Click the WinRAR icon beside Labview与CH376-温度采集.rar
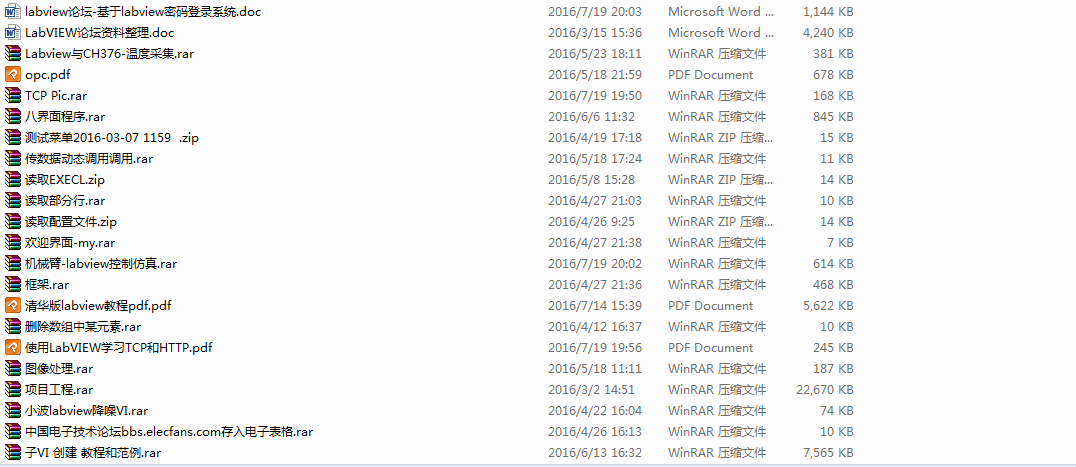The width and height of the screenshot is (1076, 467). coord(13,53)
